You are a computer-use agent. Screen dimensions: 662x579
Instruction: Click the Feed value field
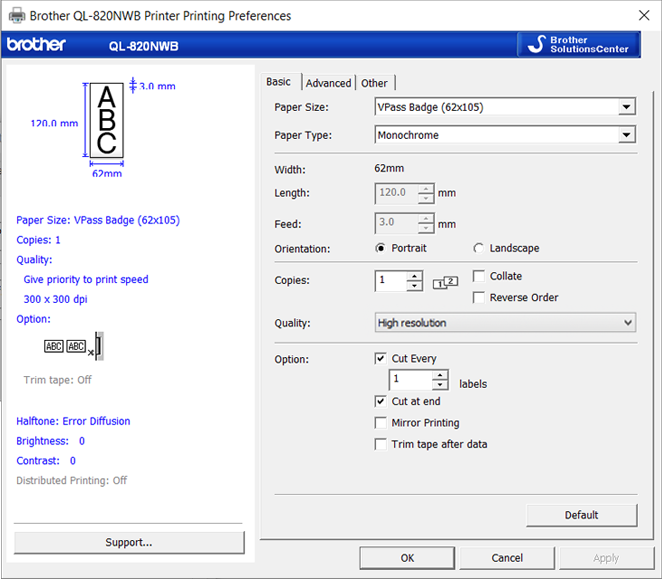pos(397,223)
